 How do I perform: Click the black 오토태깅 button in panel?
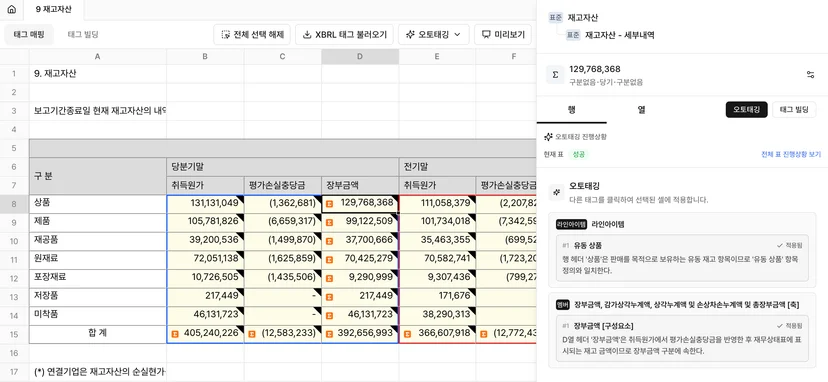pyautogui.click(x=747, y=109)
